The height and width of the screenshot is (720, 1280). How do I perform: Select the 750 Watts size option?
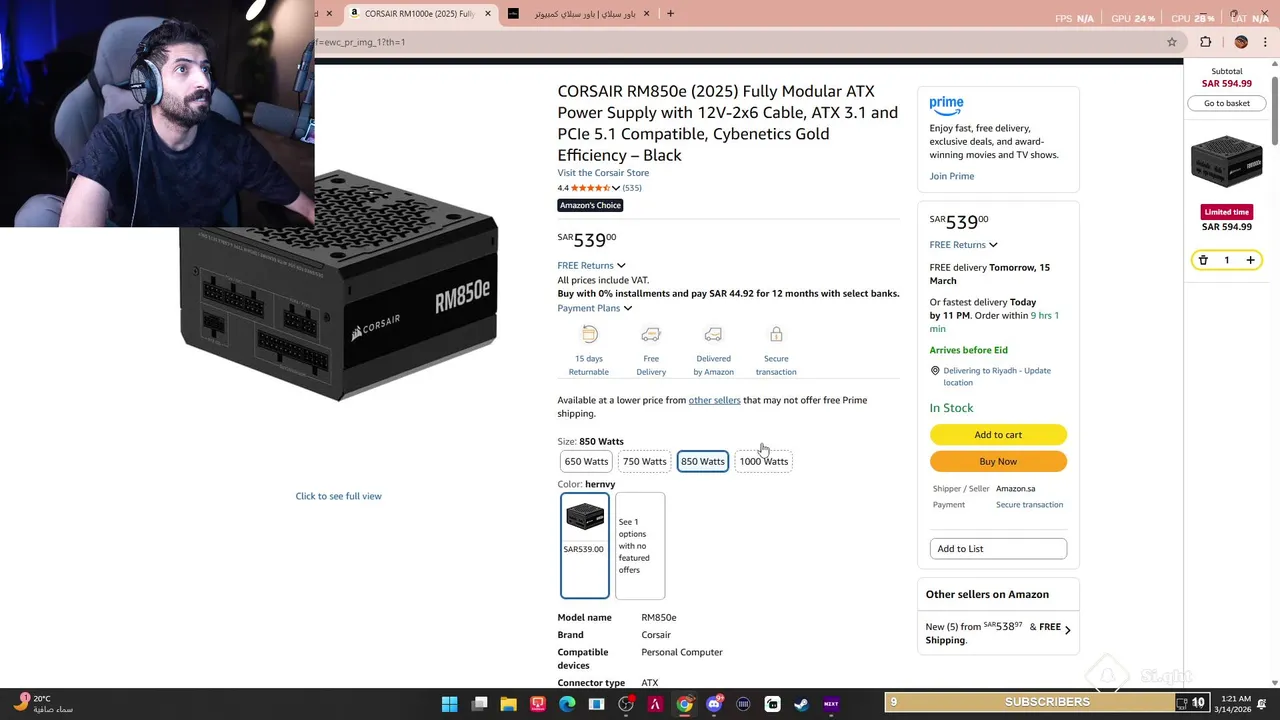click(644, 461)
